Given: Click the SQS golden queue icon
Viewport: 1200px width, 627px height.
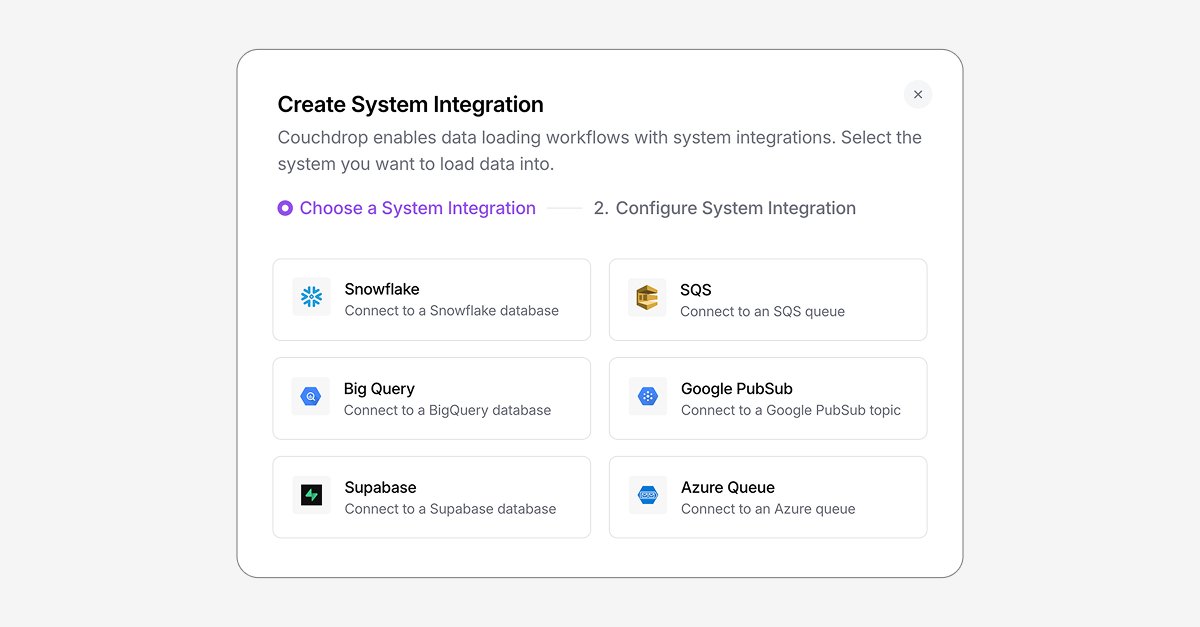Looking at the screenshot, I should [647, 298].
